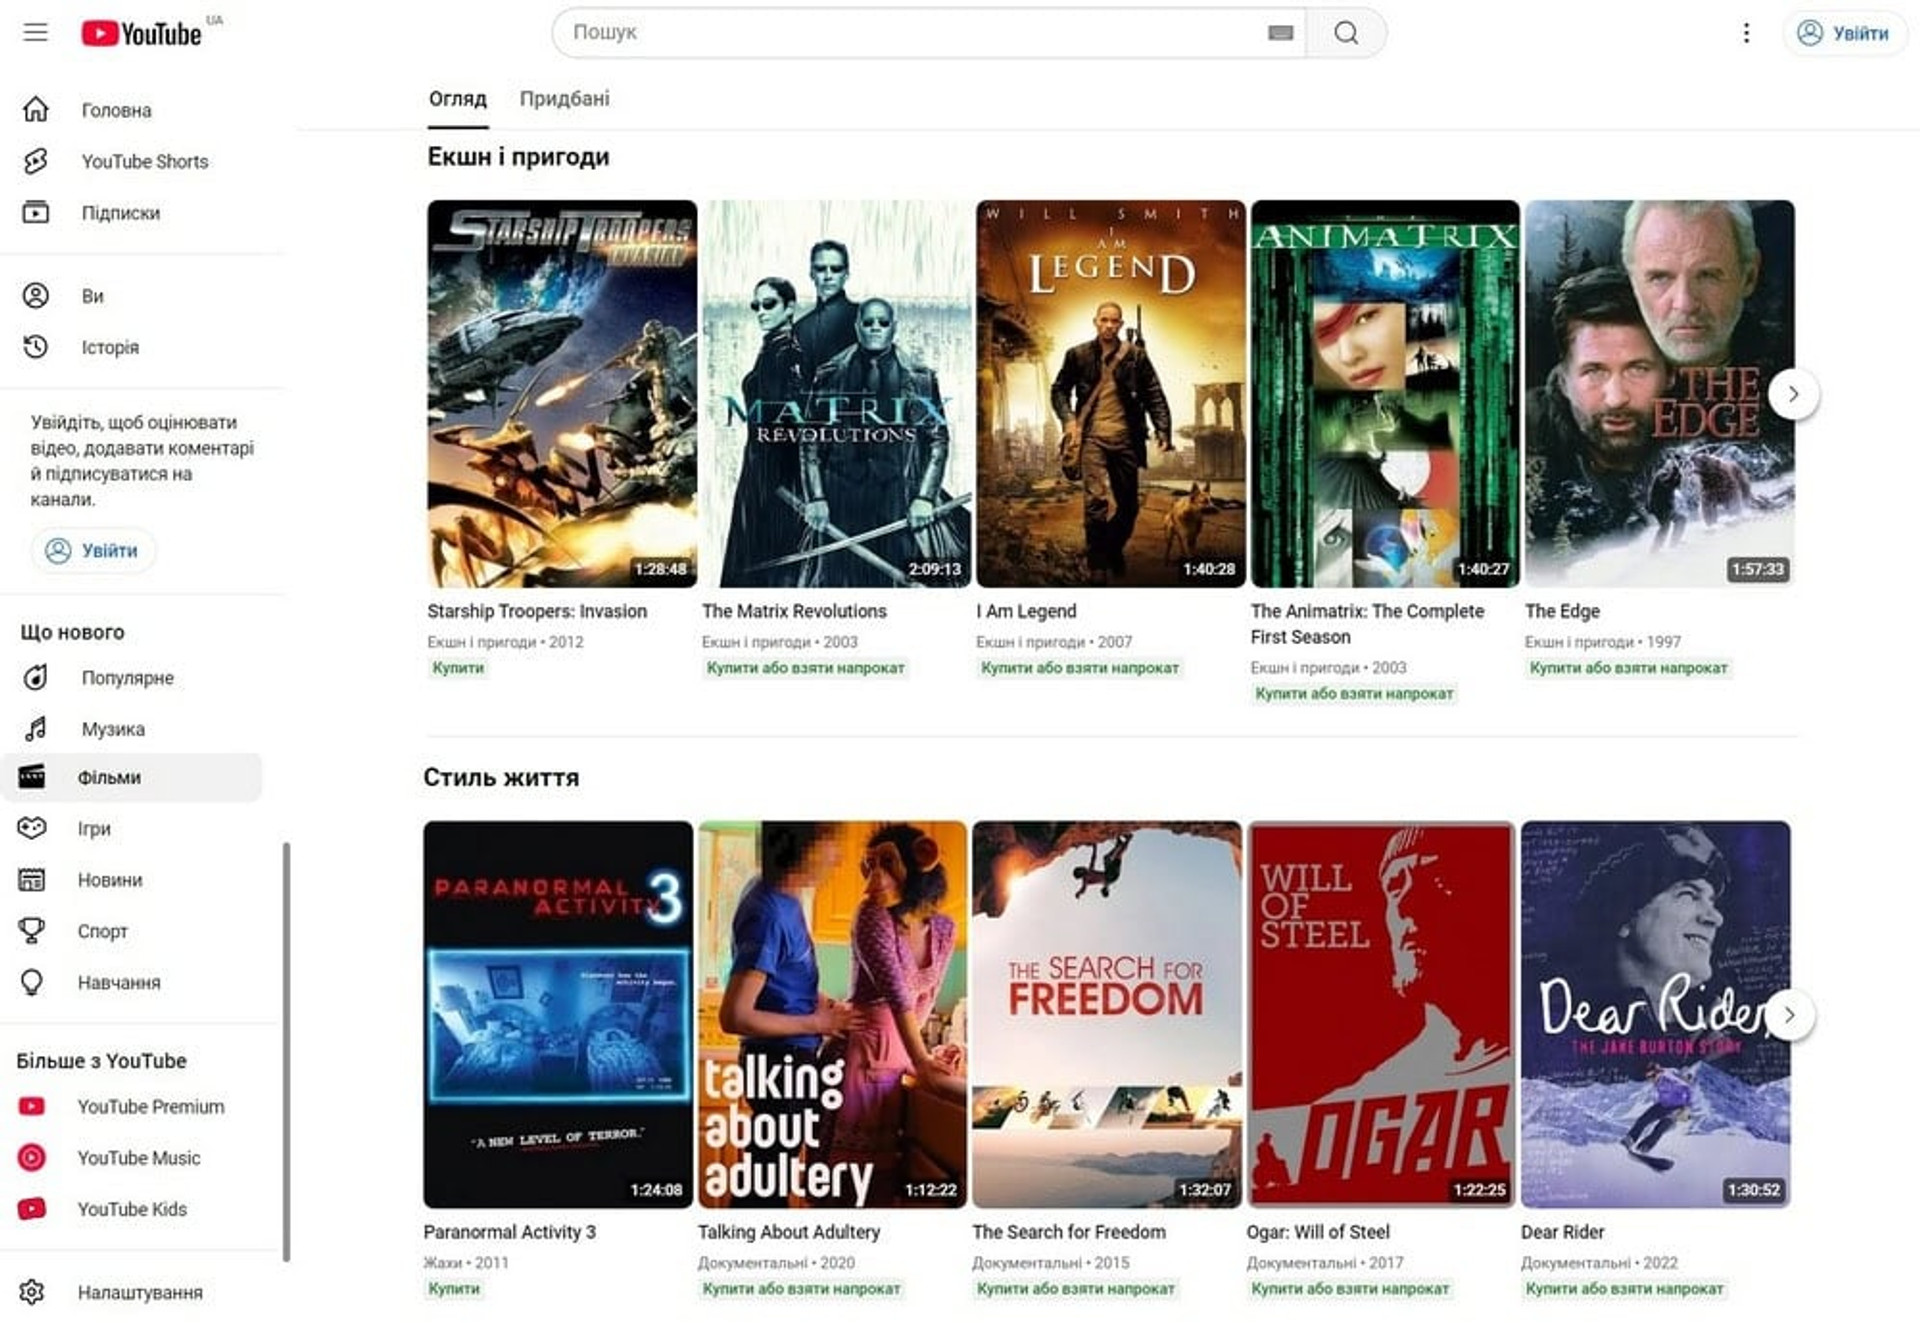
Task: Click the 'Екшн і пригоди' section heading
Action: pos(518,157)
